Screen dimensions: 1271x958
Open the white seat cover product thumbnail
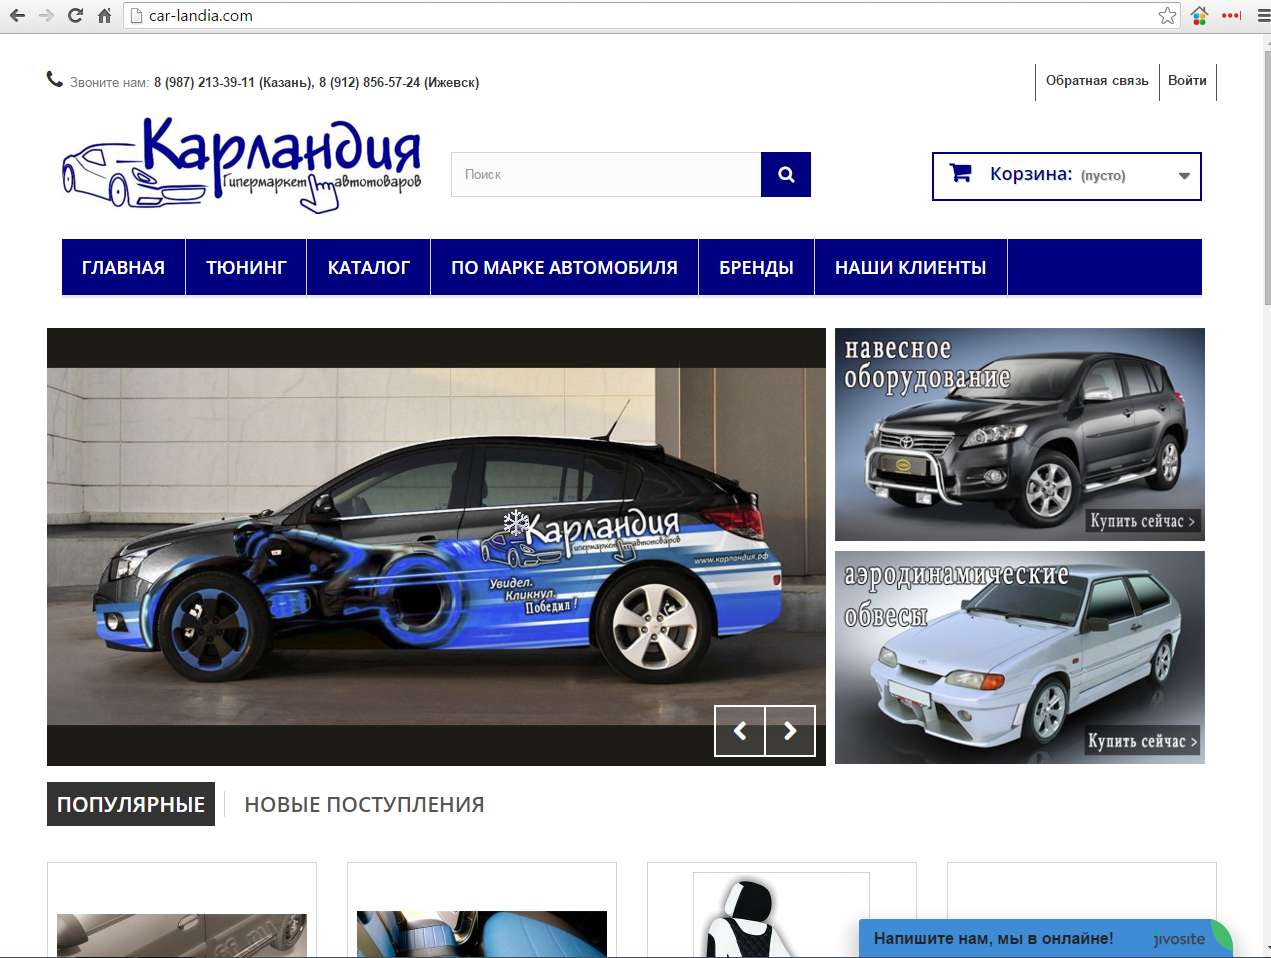(x=781, y=915)
